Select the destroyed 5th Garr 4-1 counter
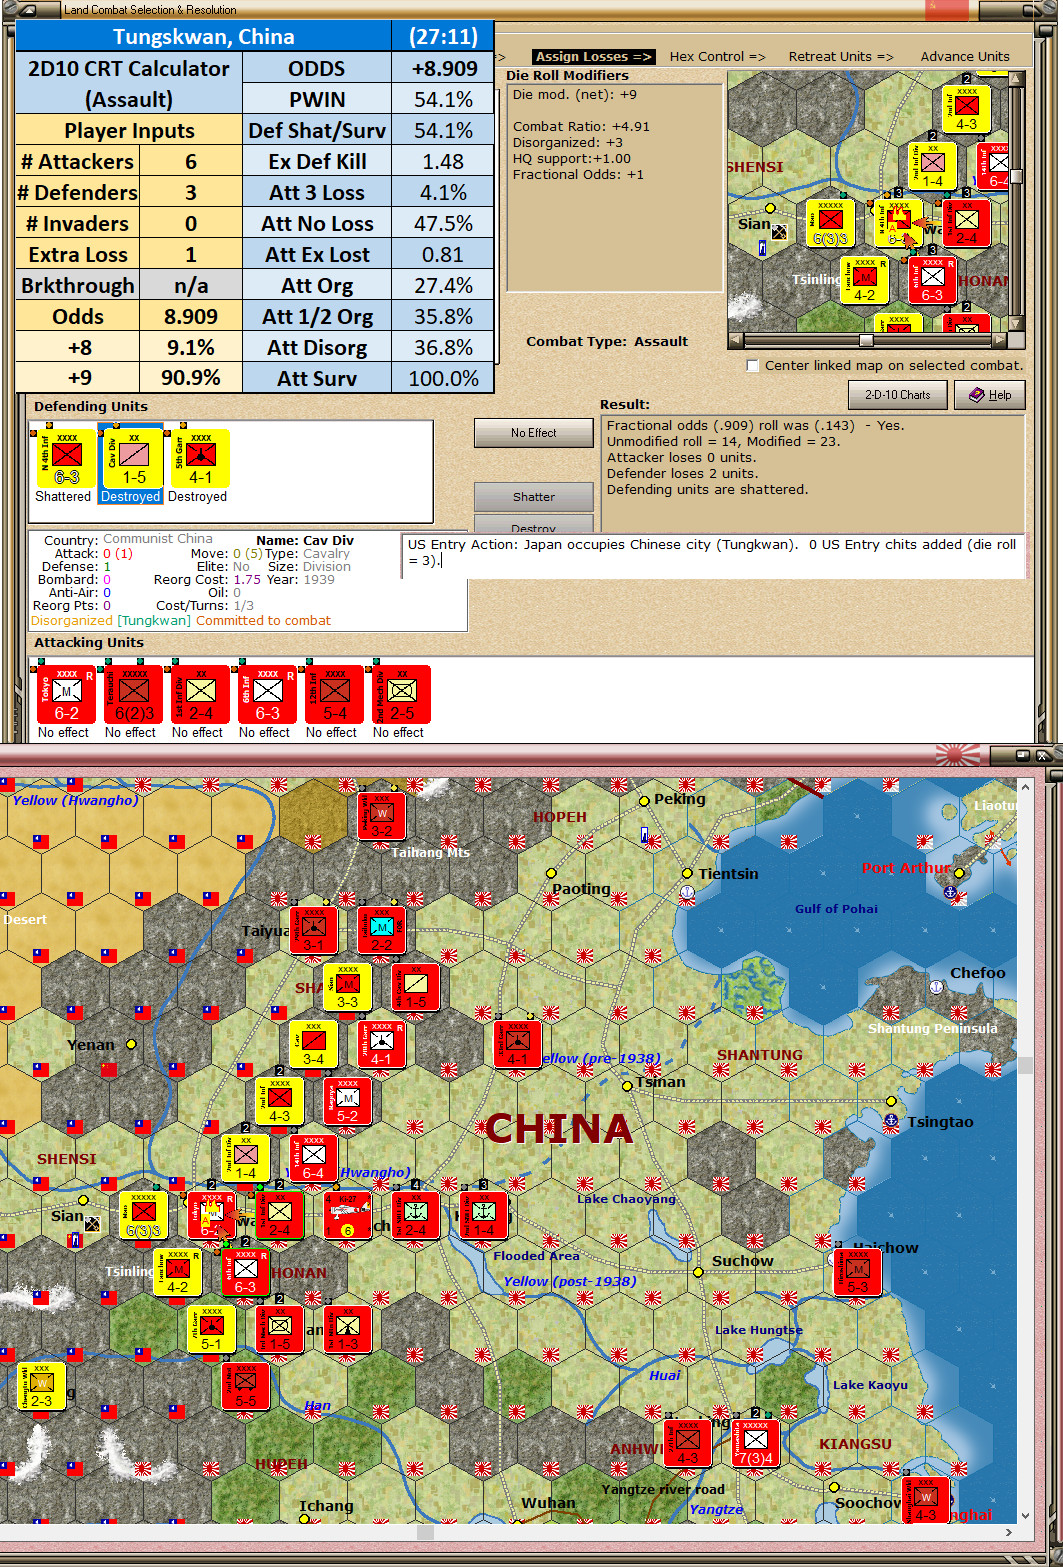 tap(199, 458)
